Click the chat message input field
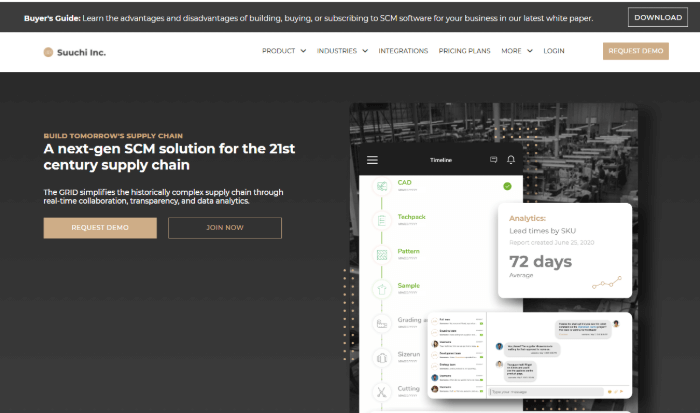The image size is (700, 413). click(x=546, y=392)
